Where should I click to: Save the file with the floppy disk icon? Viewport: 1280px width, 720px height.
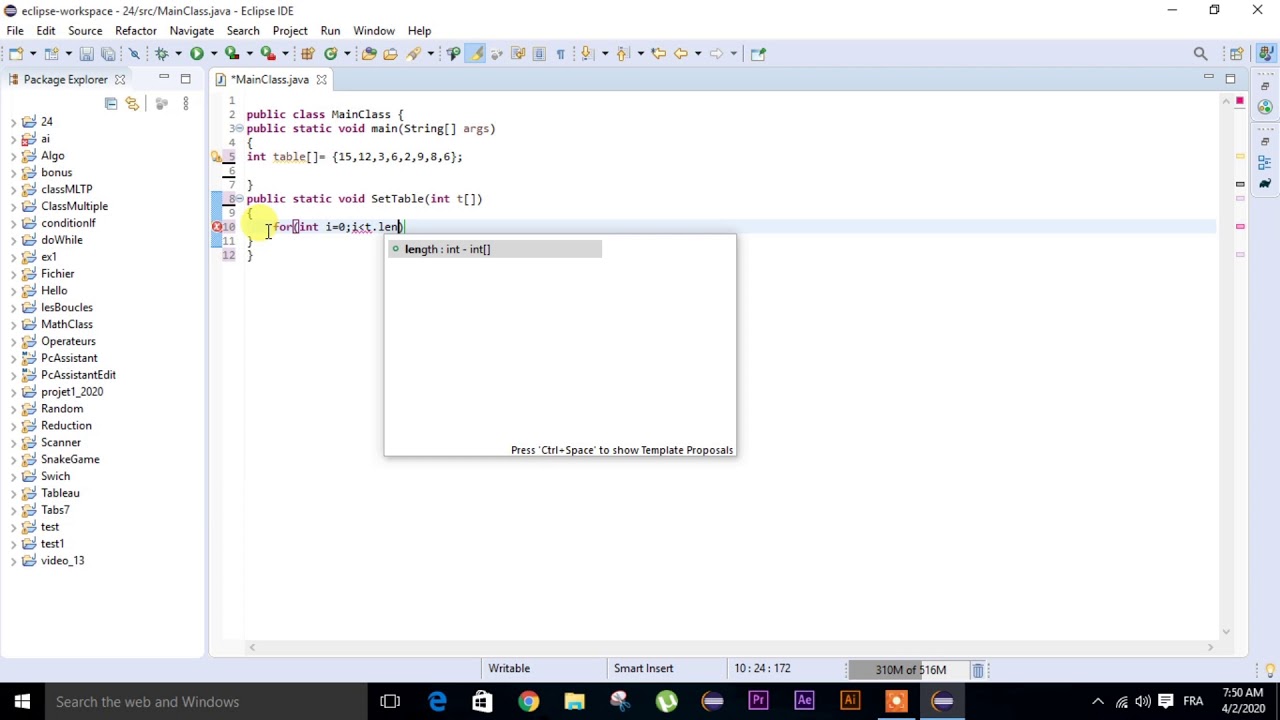(86, 54)
